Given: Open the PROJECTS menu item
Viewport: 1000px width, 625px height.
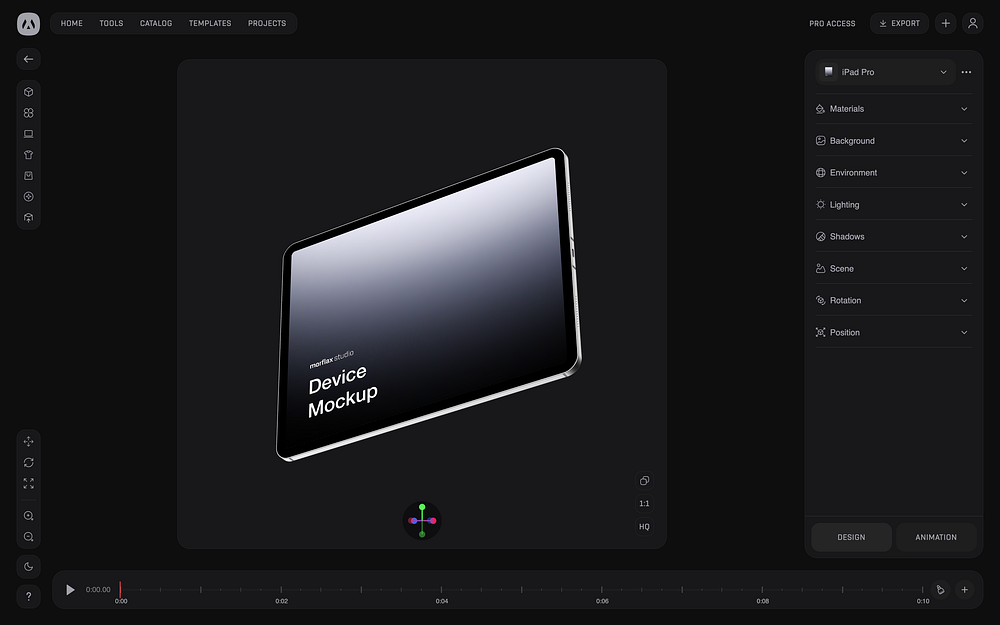Looking at the screenshot, I should (267, 23).
